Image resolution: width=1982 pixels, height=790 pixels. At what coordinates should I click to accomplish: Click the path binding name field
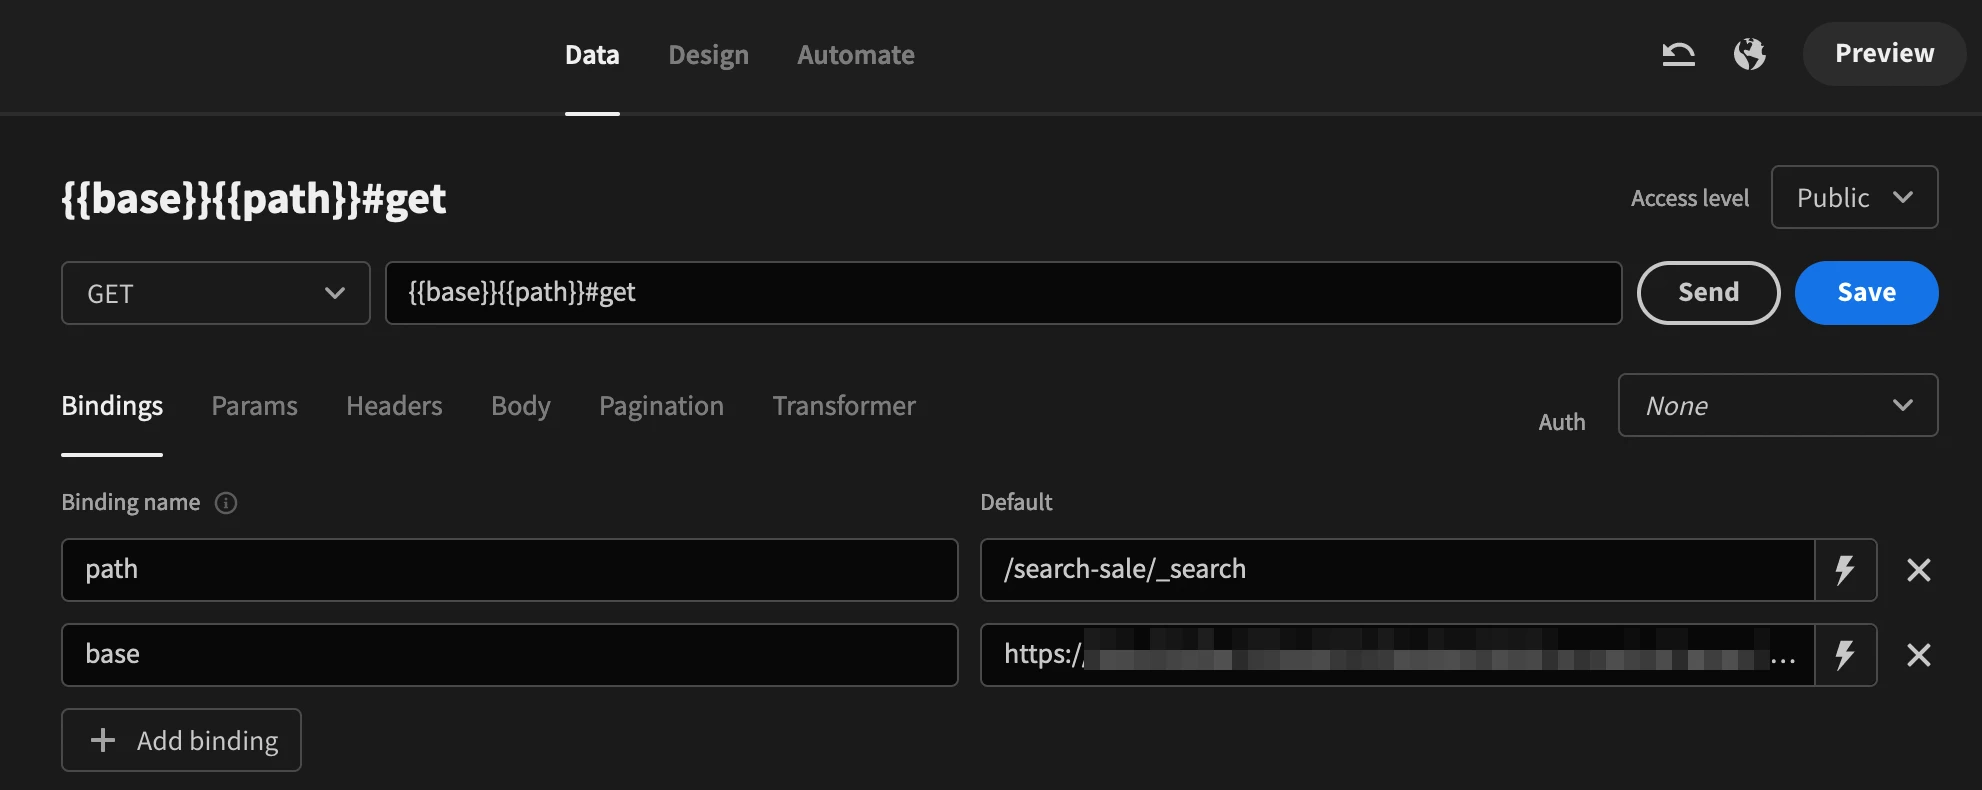509,570
